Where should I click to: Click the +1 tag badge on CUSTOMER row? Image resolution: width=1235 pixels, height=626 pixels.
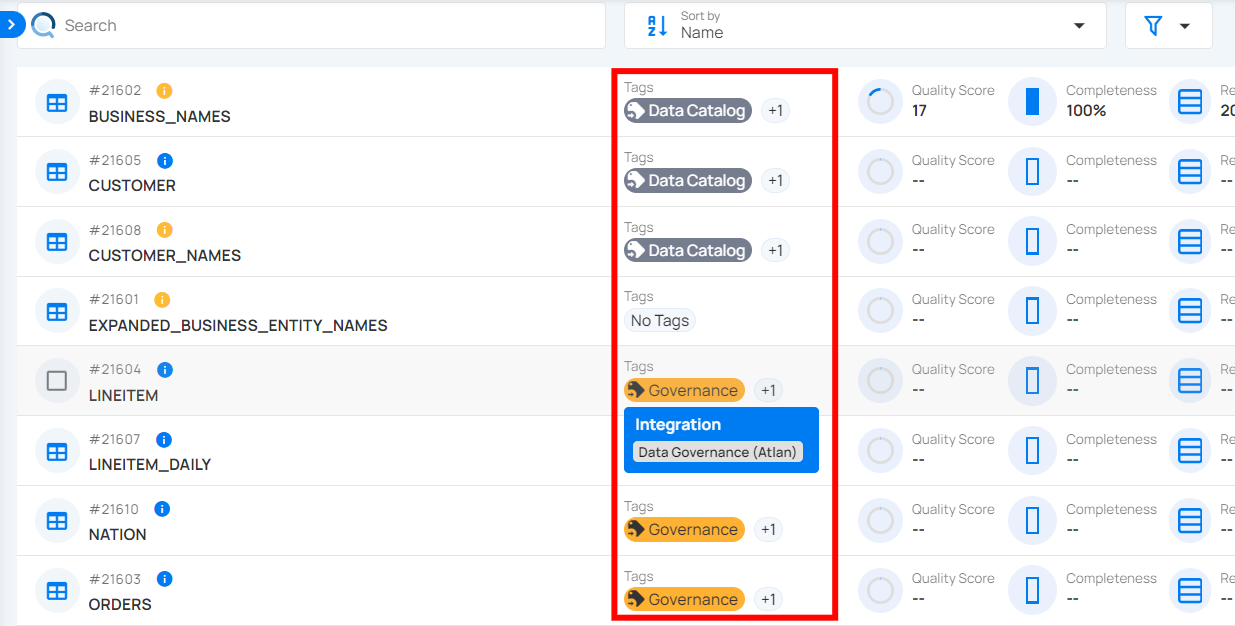(x=775, y=180)
